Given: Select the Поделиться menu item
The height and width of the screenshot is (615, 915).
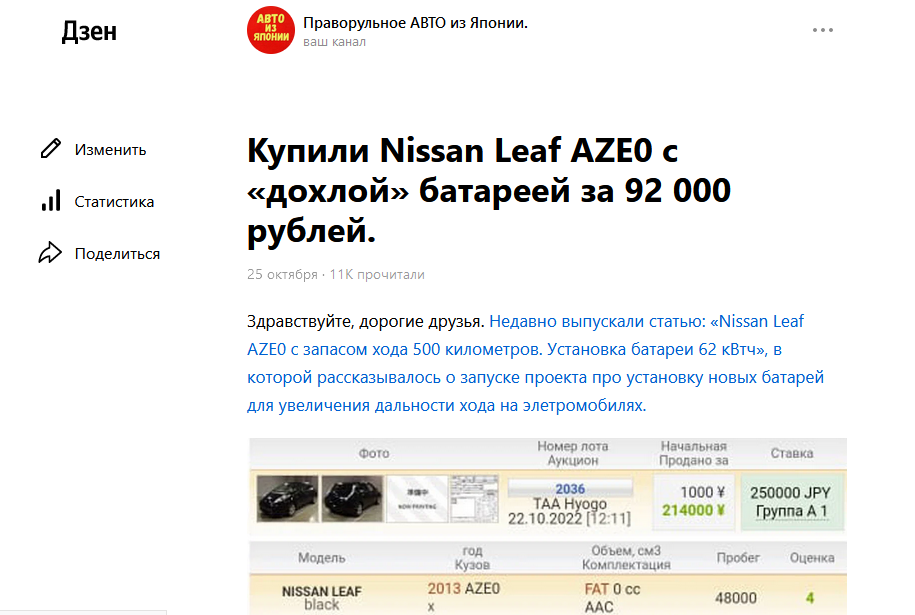Looking at the screenshot, I should (117, 254).
